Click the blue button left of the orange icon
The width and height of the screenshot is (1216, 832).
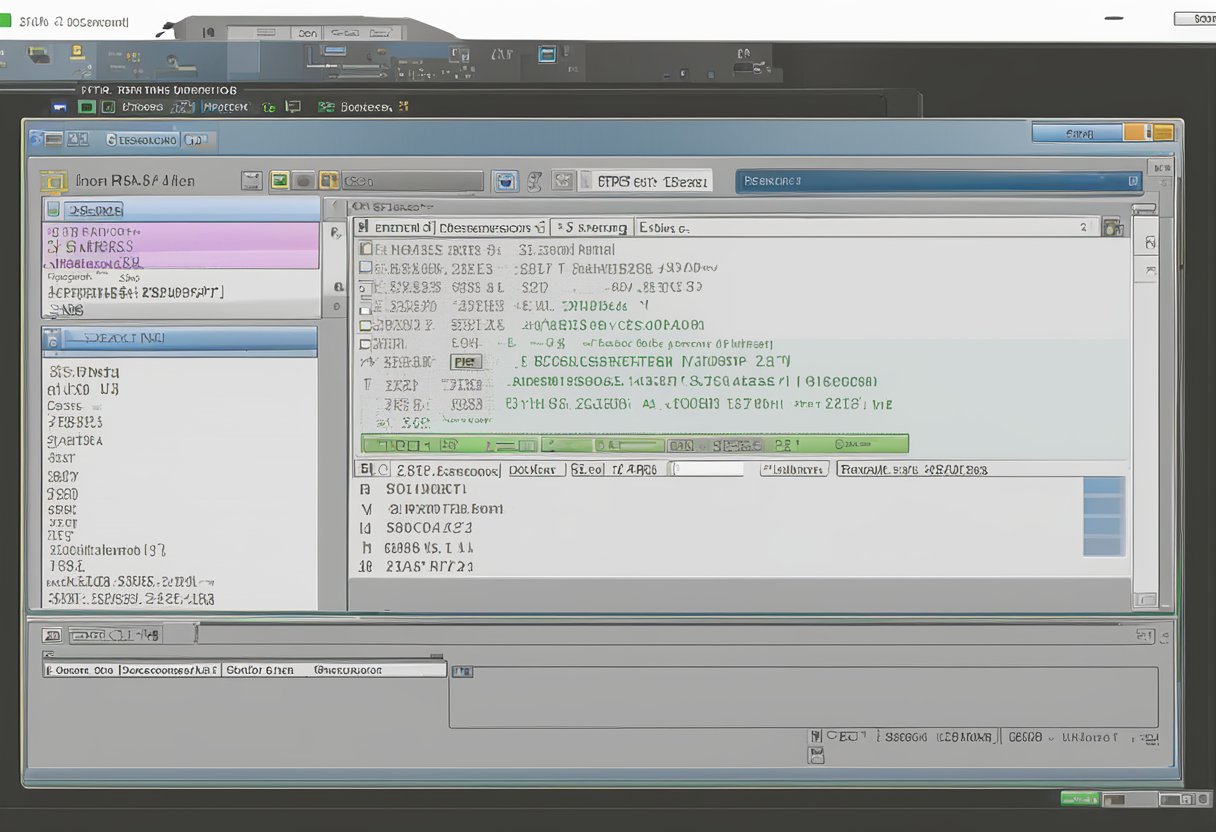[1077, 133]
